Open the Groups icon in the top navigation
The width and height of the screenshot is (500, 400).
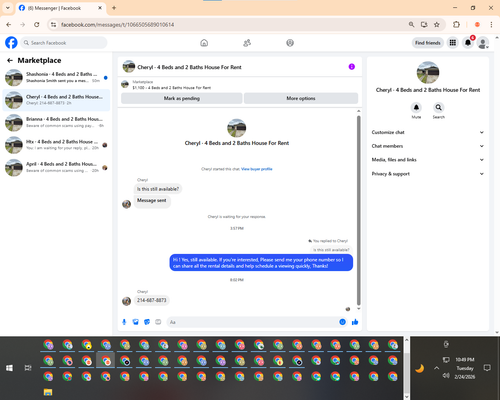coord(290,43)
